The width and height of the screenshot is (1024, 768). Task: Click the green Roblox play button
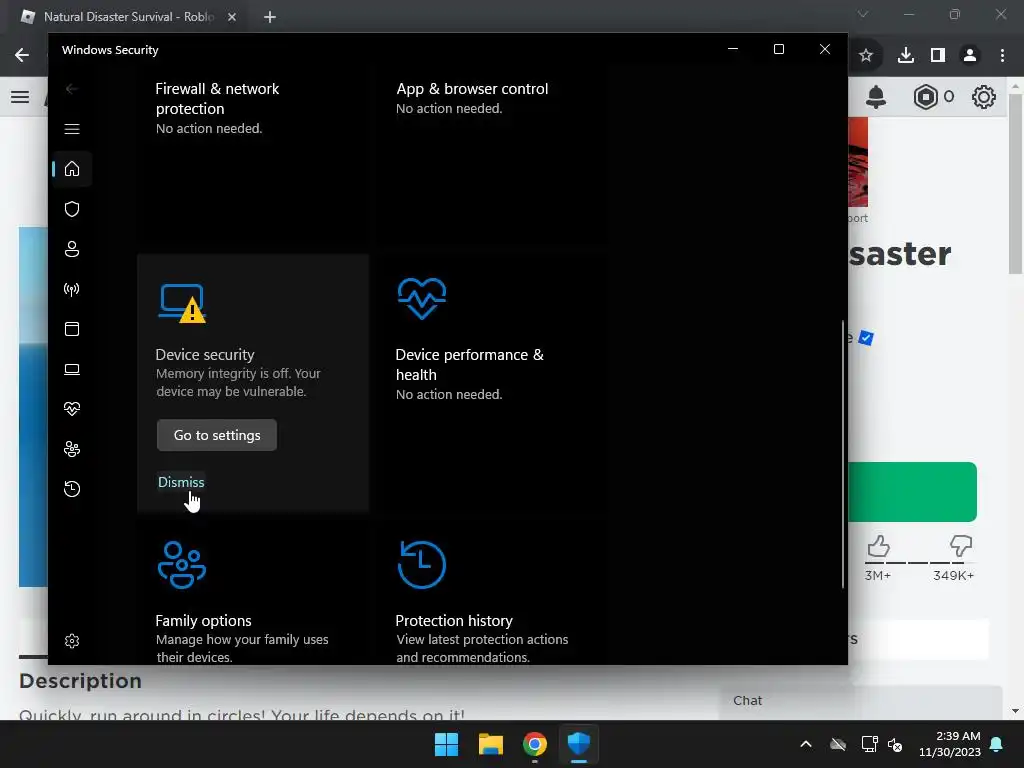[912, 492]
